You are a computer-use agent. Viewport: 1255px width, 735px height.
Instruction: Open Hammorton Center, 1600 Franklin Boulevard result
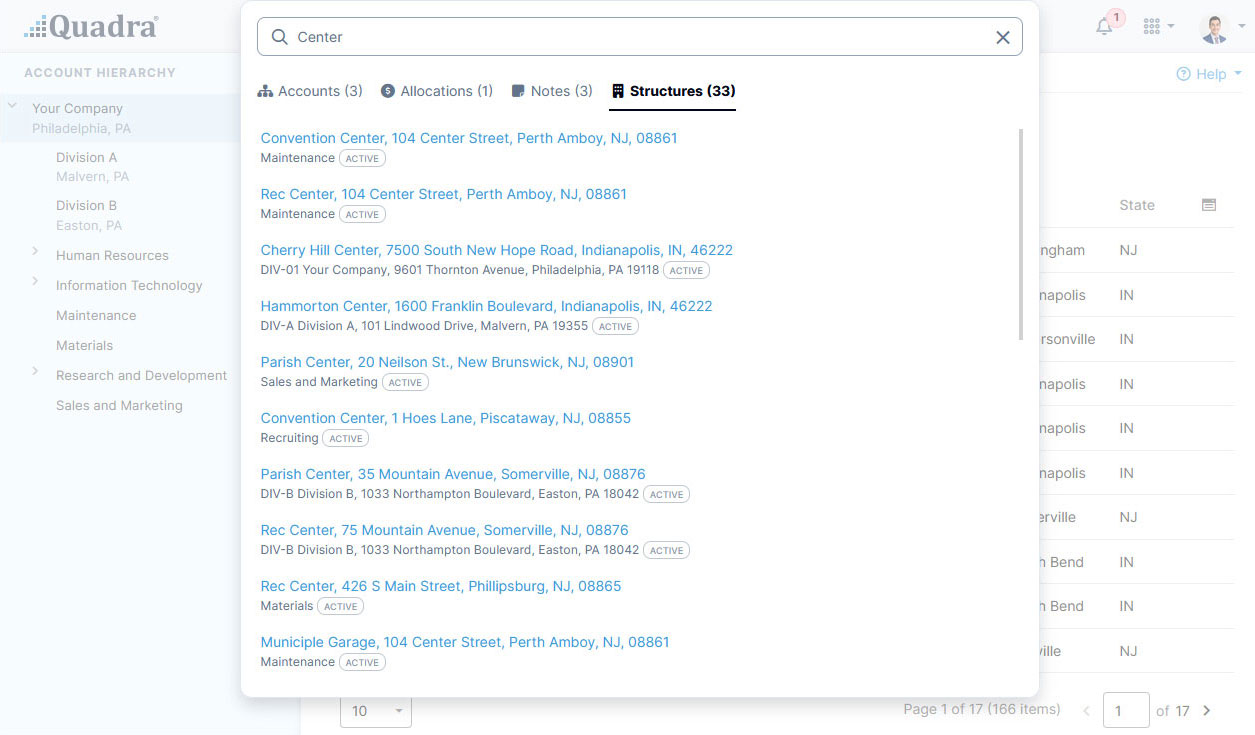(487, 306)
